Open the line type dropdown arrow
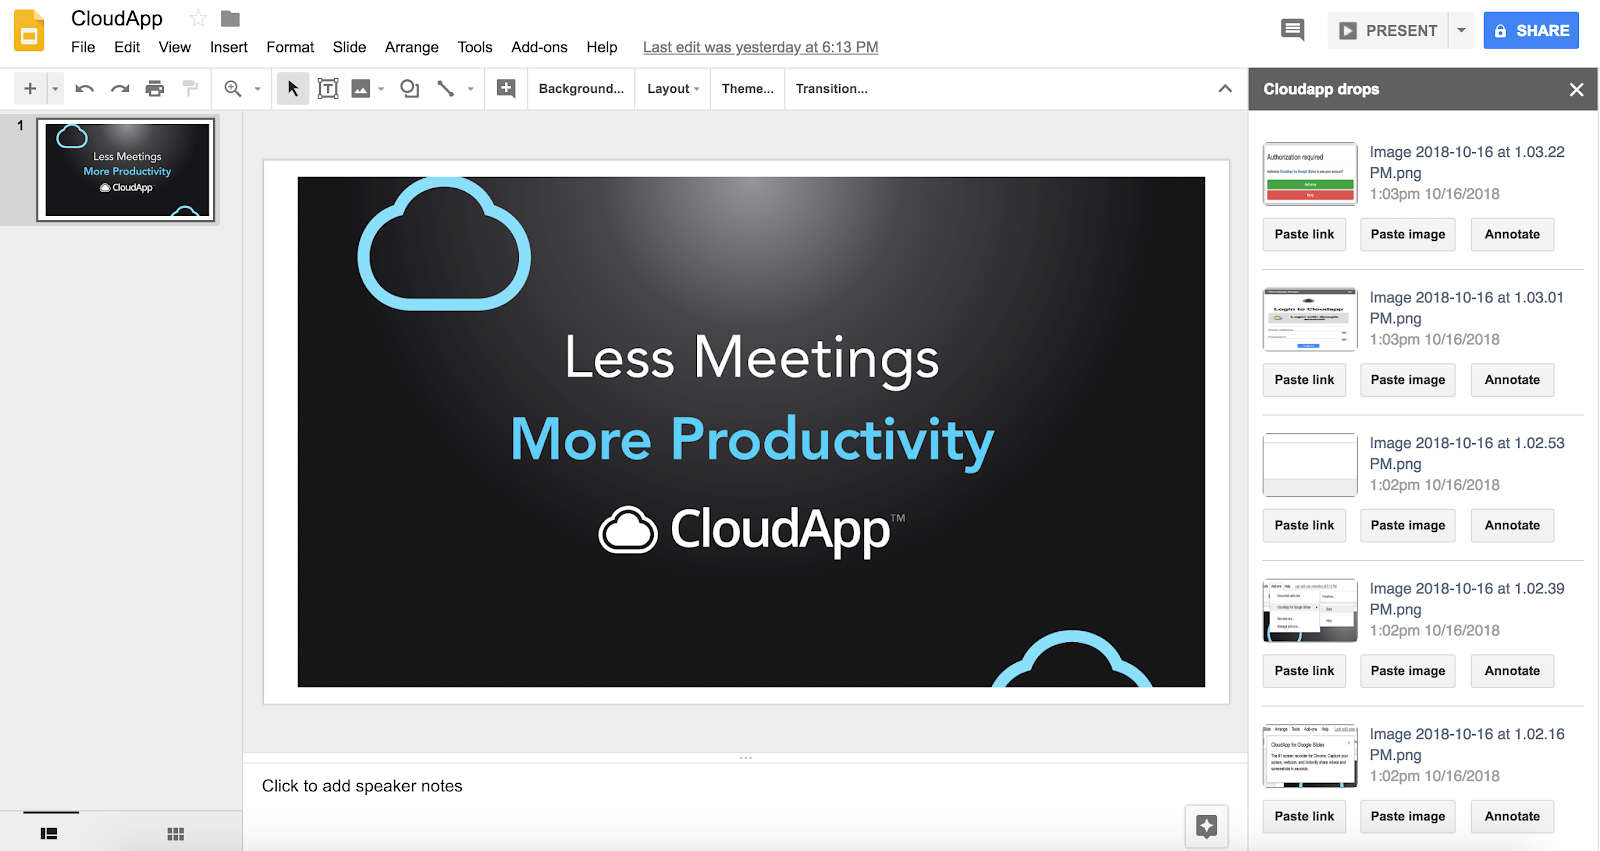Screen dimensions: 1600x851 coord(470,89)
